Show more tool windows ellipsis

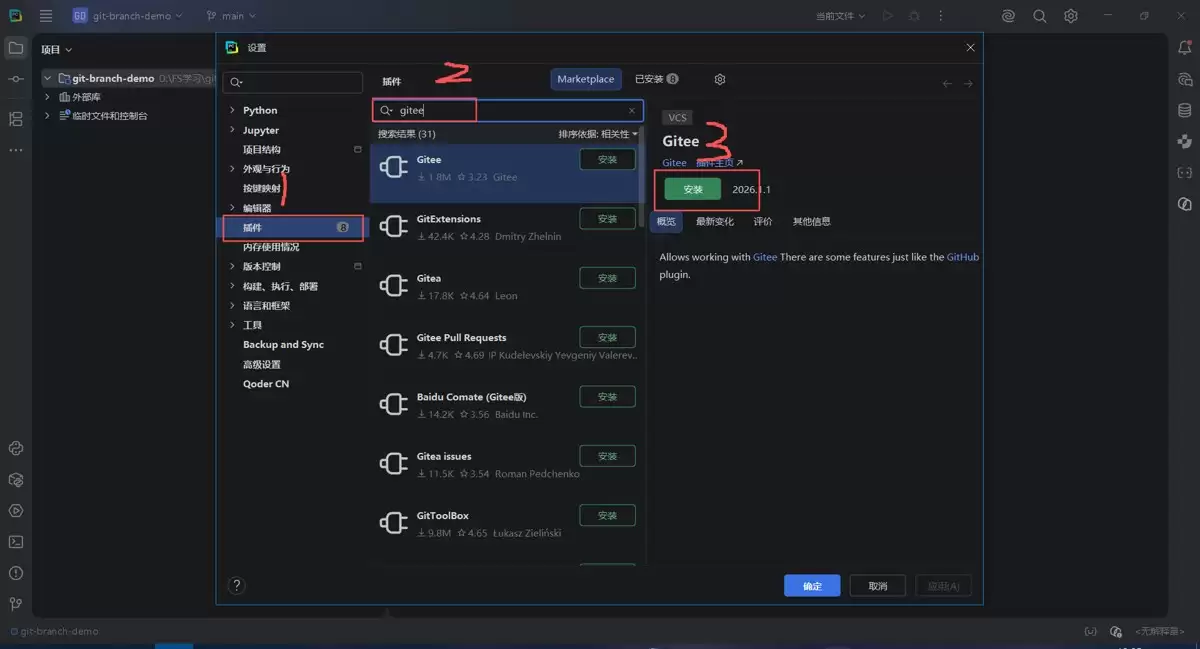tap(15, 150)
